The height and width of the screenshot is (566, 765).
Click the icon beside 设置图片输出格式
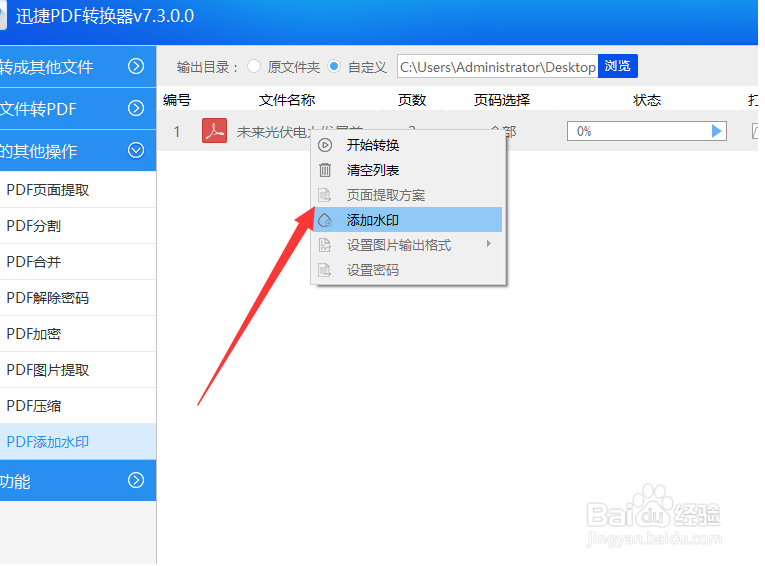(325, 245)
